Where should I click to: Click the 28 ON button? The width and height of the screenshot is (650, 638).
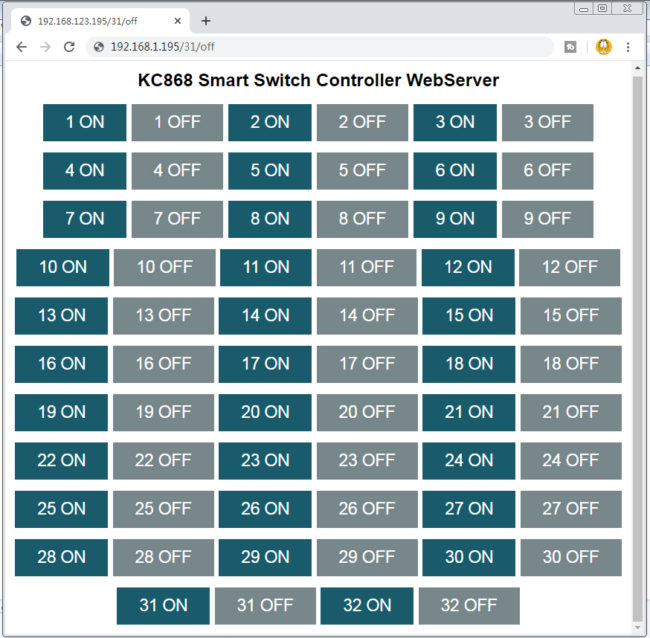[x=61, y=558]
